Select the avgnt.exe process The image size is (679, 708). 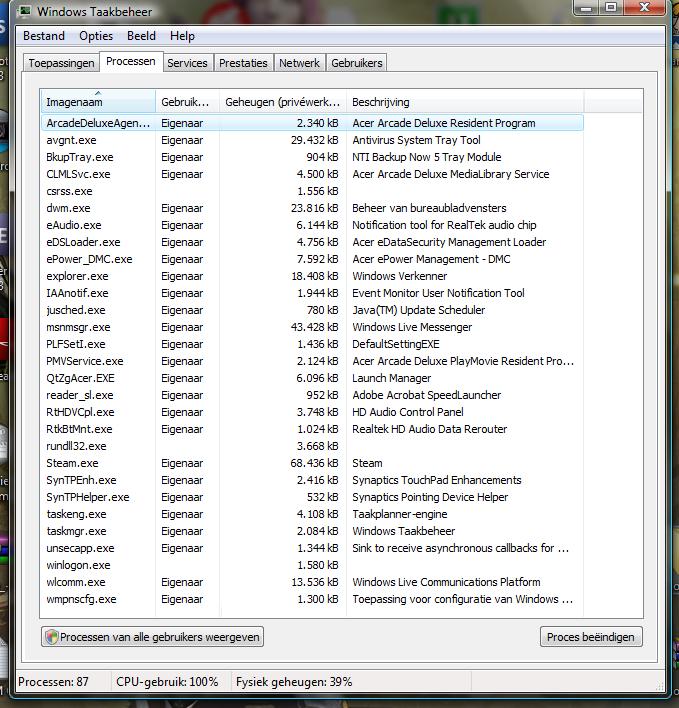(312, 140)
